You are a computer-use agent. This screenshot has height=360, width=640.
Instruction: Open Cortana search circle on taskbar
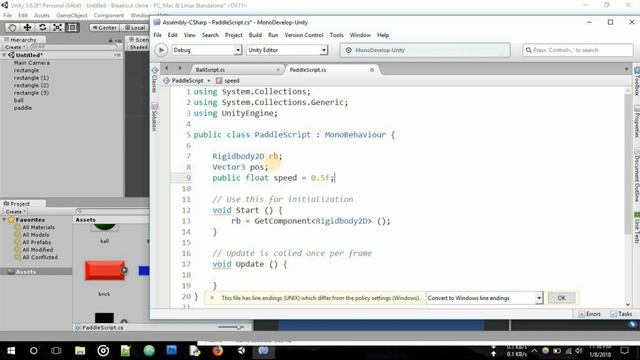(x=33, y=351)
